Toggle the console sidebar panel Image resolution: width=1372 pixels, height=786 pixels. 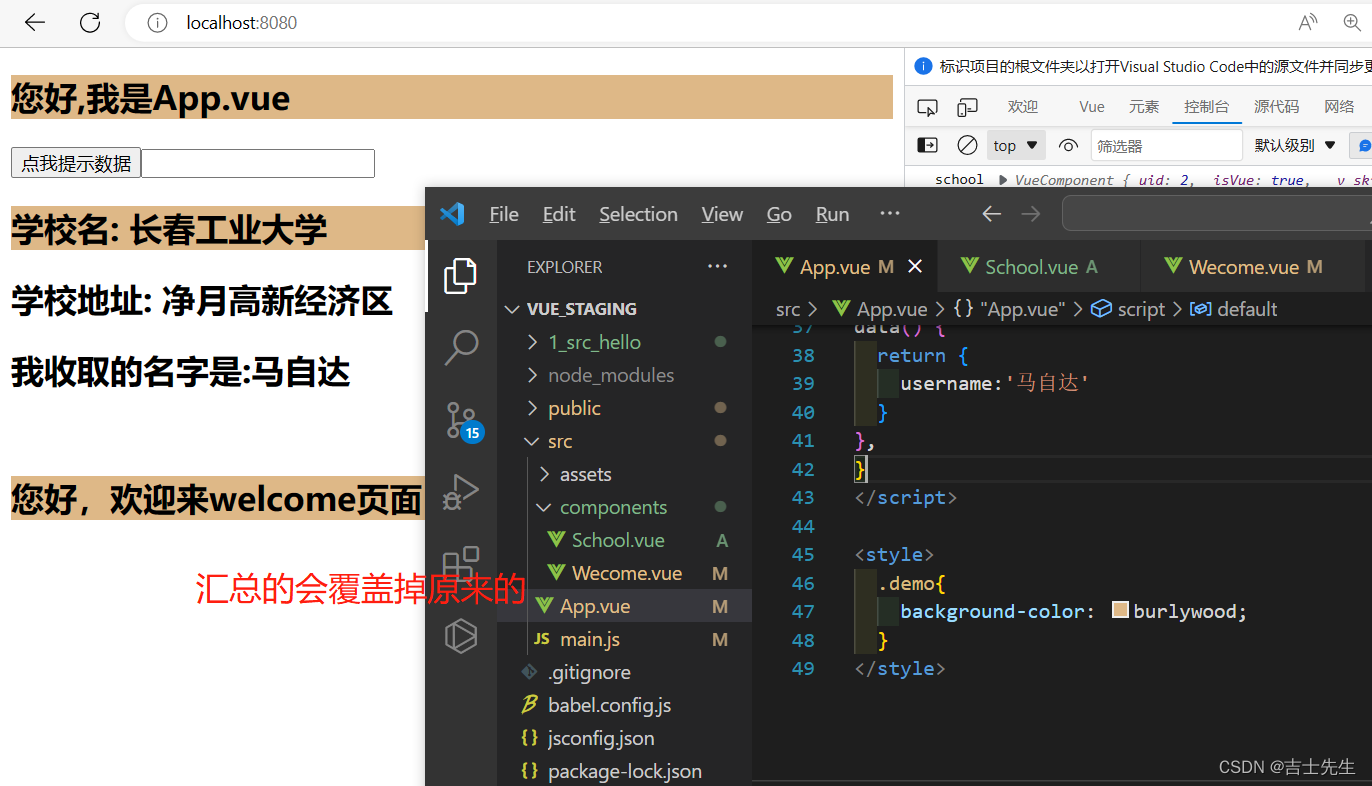click(x=927, y=145)
